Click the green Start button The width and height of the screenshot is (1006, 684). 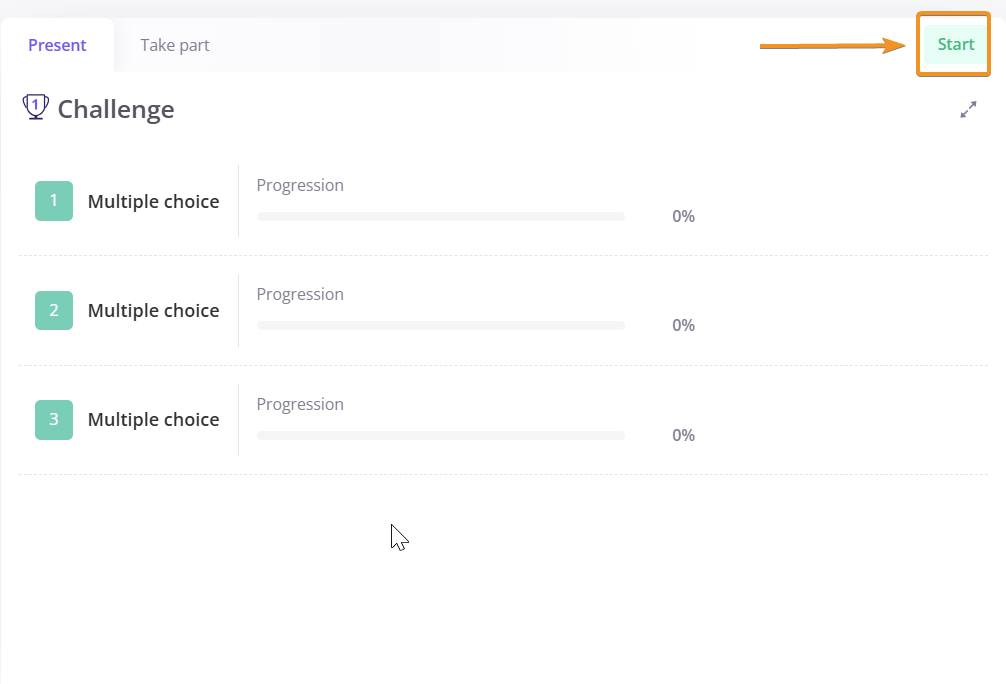(955, 44)
